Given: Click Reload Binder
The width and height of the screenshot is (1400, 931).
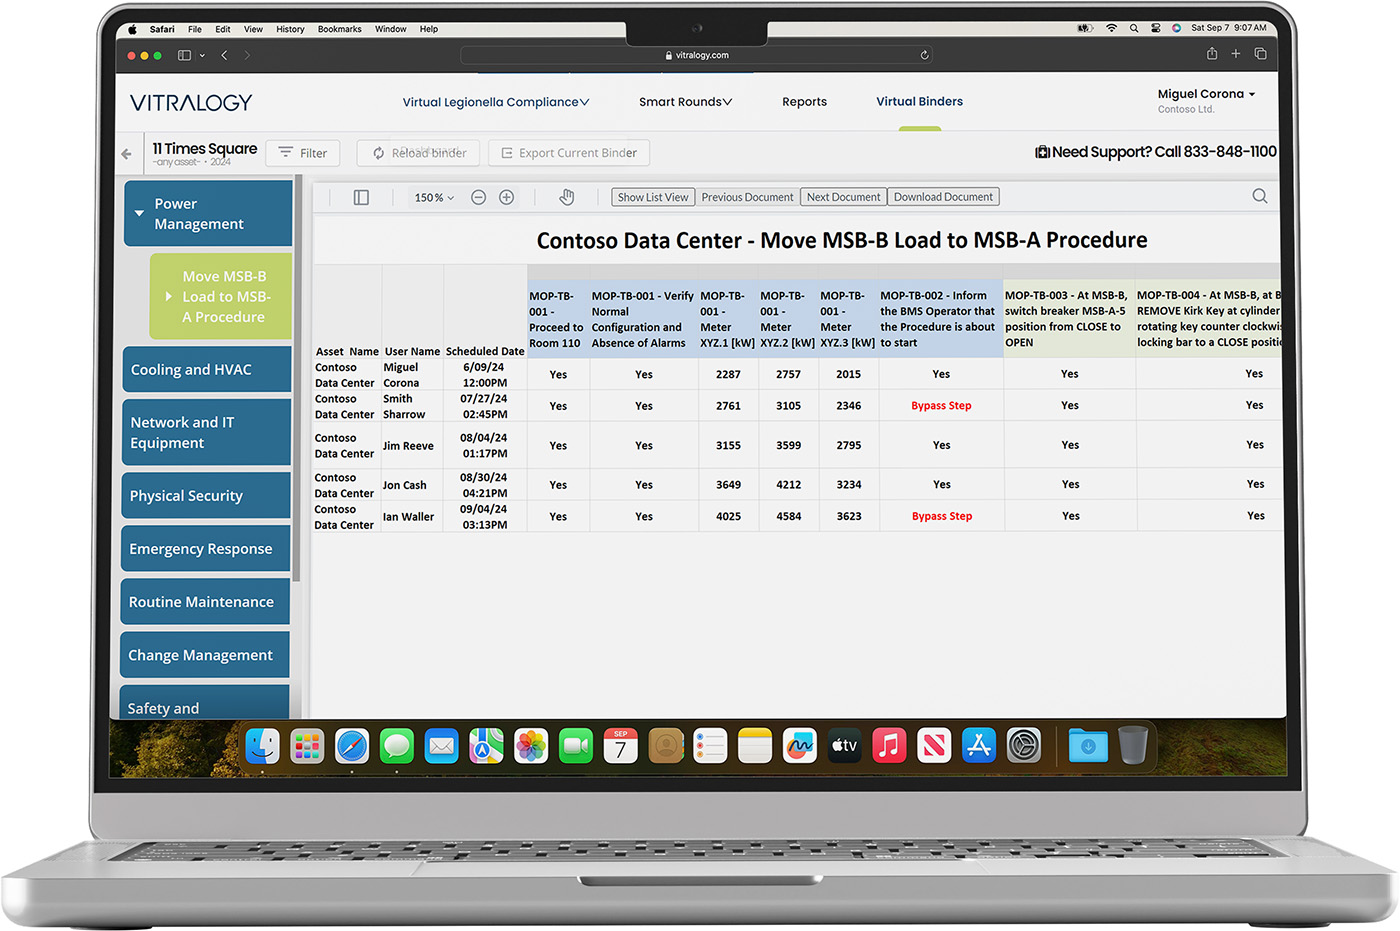Looking at the screenshot, I should [x=418, y=153].
